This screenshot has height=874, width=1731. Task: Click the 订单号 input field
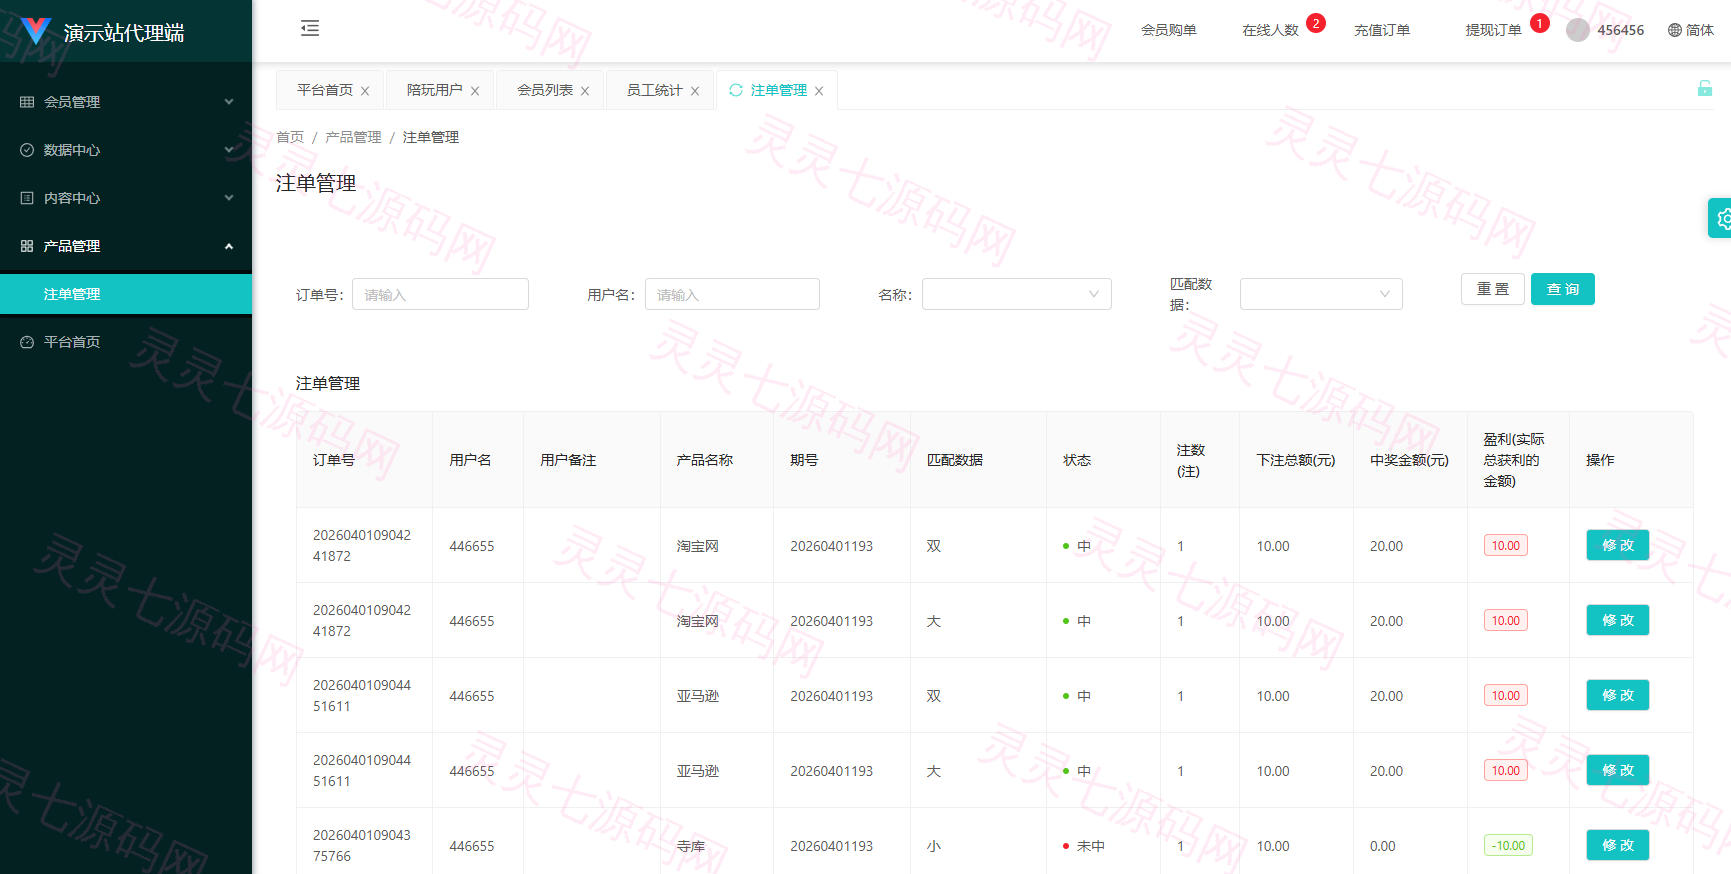(440, 294)
